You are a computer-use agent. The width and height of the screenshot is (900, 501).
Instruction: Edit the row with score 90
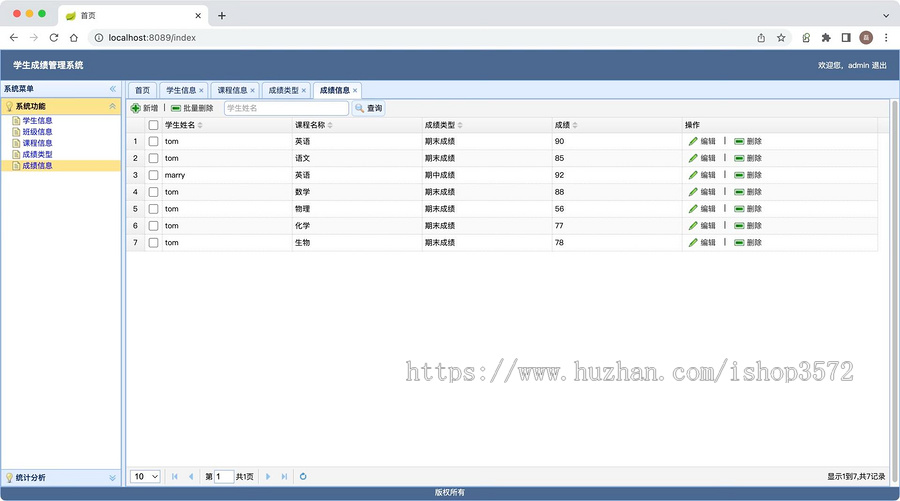[702, 141]
